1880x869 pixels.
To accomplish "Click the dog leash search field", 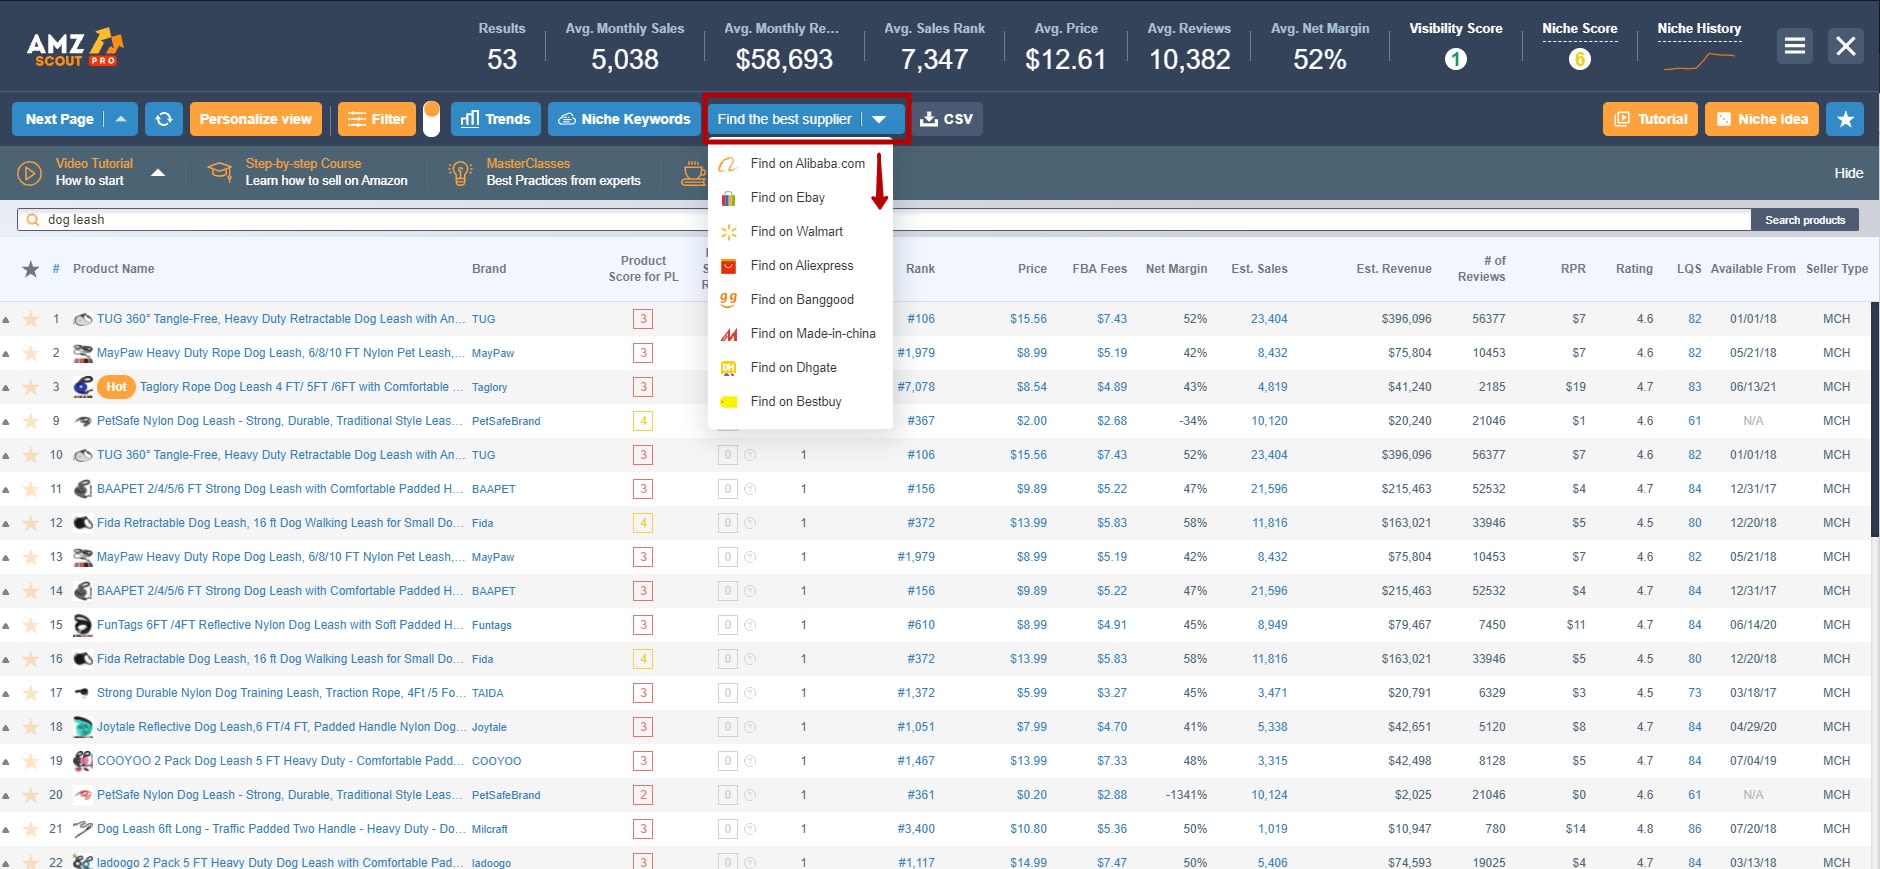I will (x=884, y=220).
